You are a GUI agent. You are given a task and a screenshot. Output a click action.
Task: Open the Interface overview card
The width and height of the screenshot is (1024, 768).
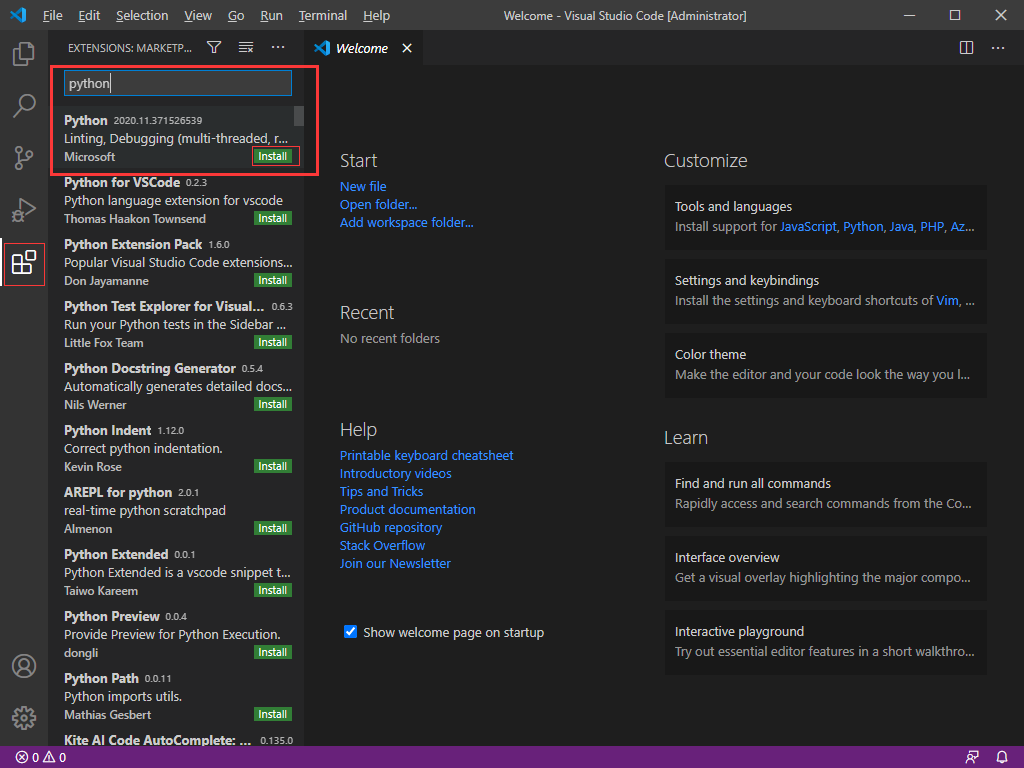pos(825,568)
